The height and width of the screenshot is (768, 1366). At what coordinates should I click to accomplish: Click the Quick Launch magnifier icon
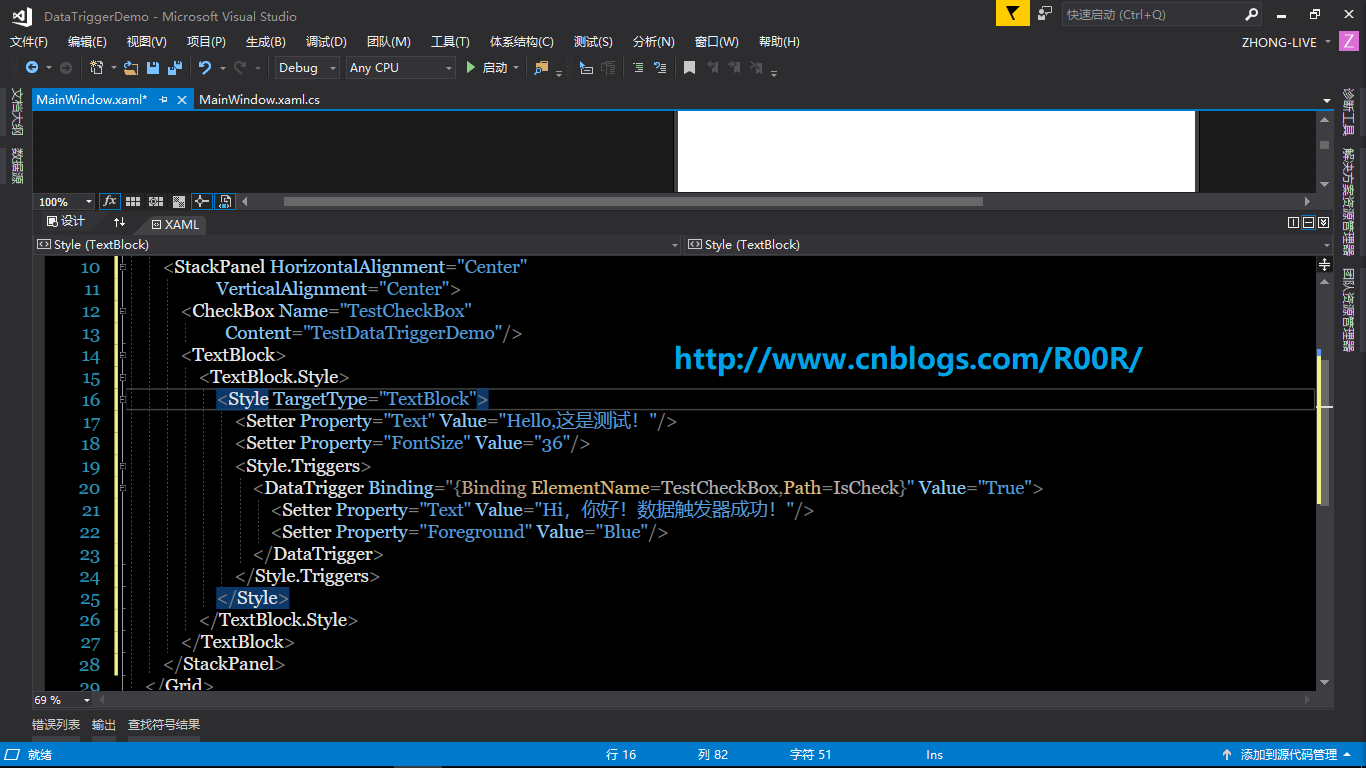pyautogui.click(x=1251, y=14)
